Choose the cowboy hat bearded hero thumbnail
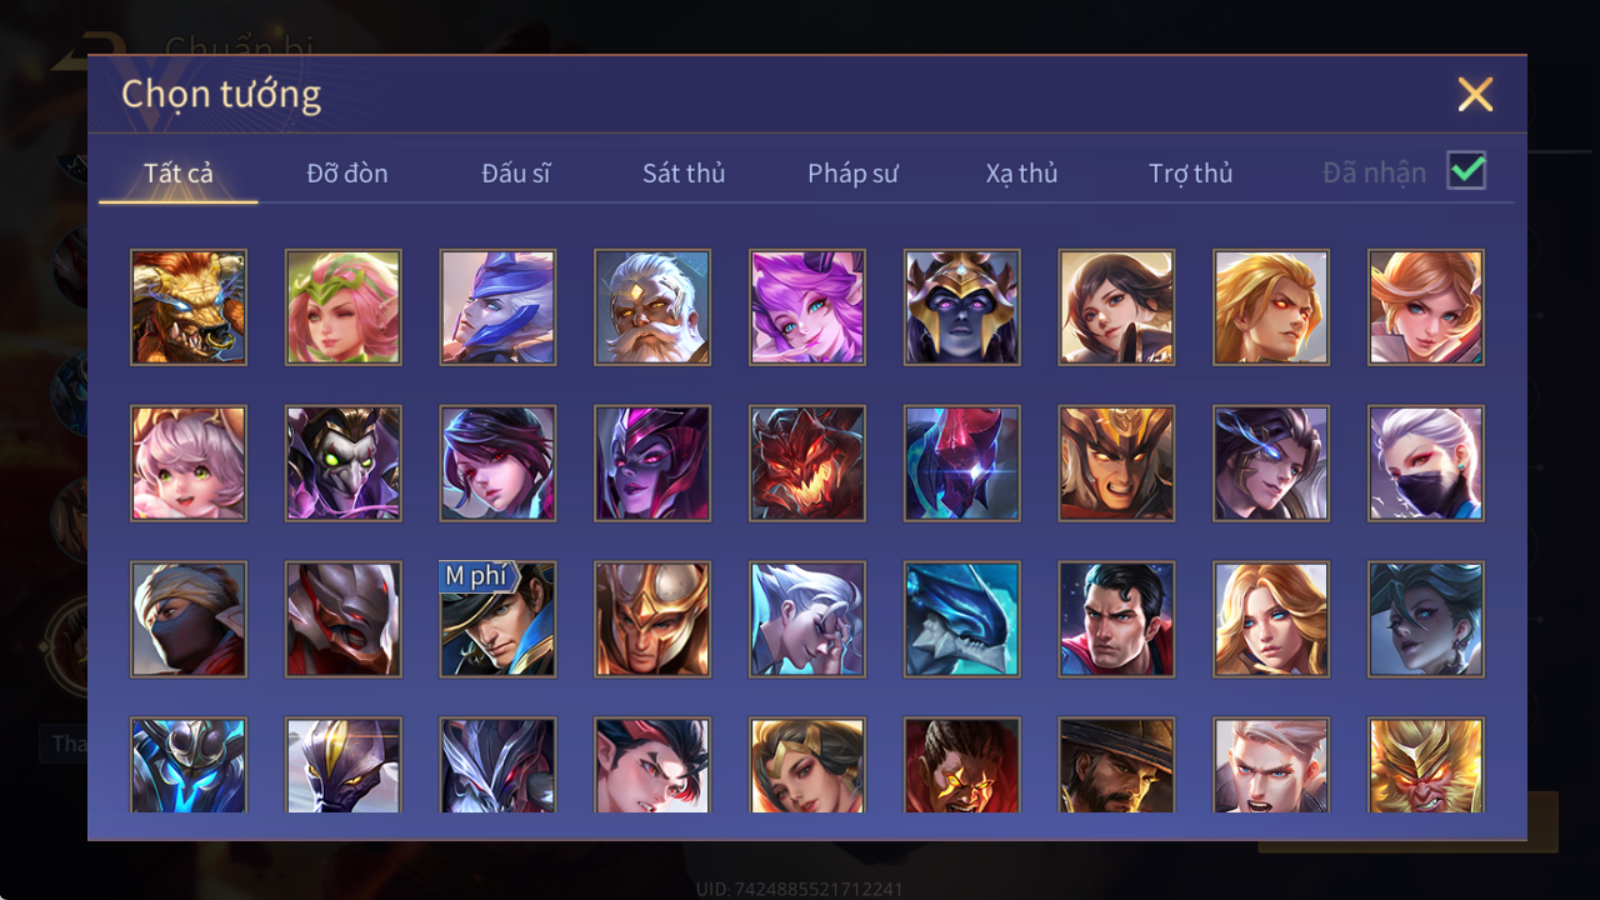1600x900 pixels. coord(1116,765)
